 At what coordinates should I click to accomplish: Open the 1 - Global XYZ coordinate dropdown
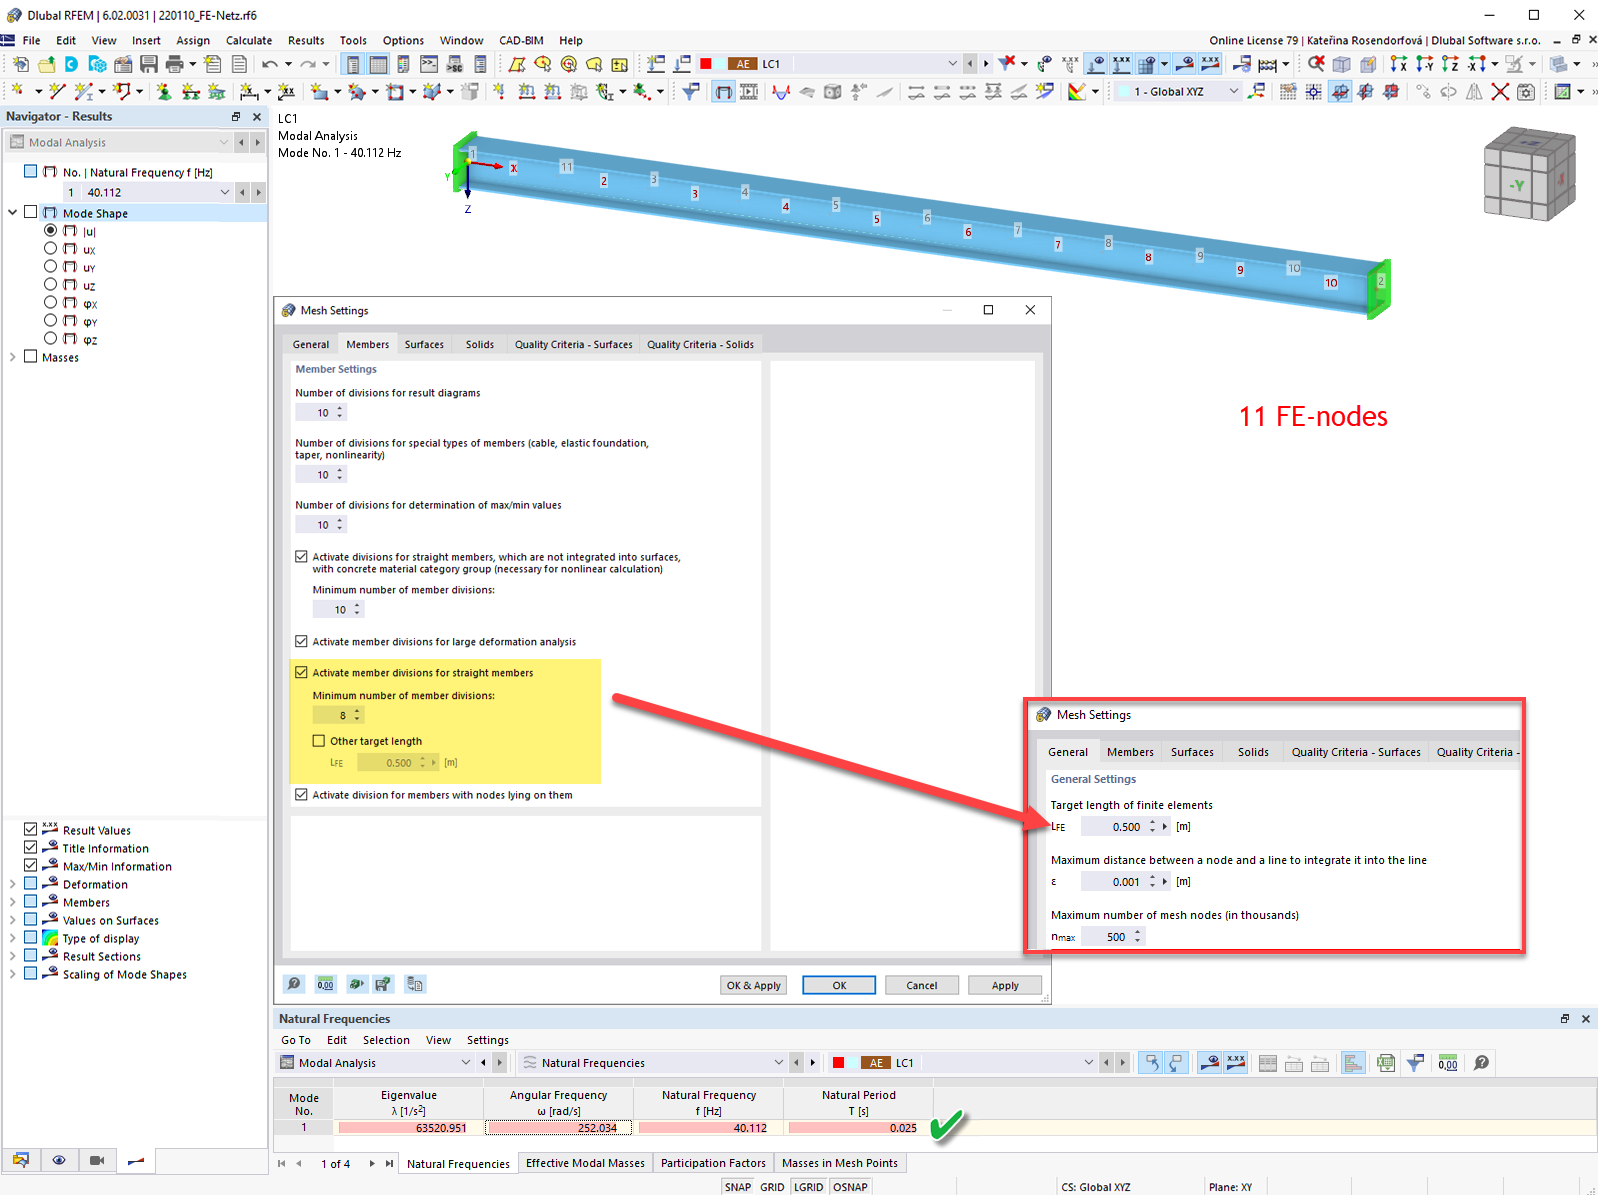pyautogui.click(x=1234, y=92)
